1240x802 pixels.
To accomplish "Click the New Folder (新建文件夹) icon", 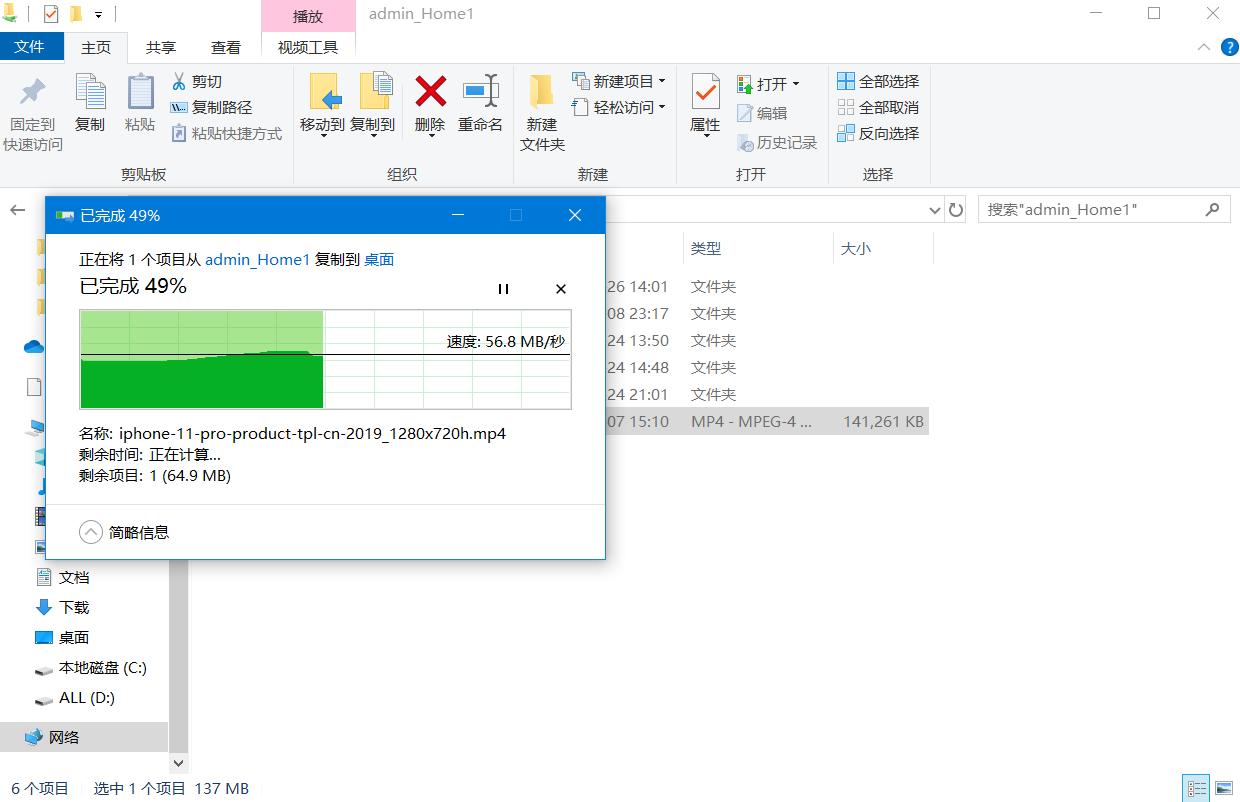I will [540, 110].
